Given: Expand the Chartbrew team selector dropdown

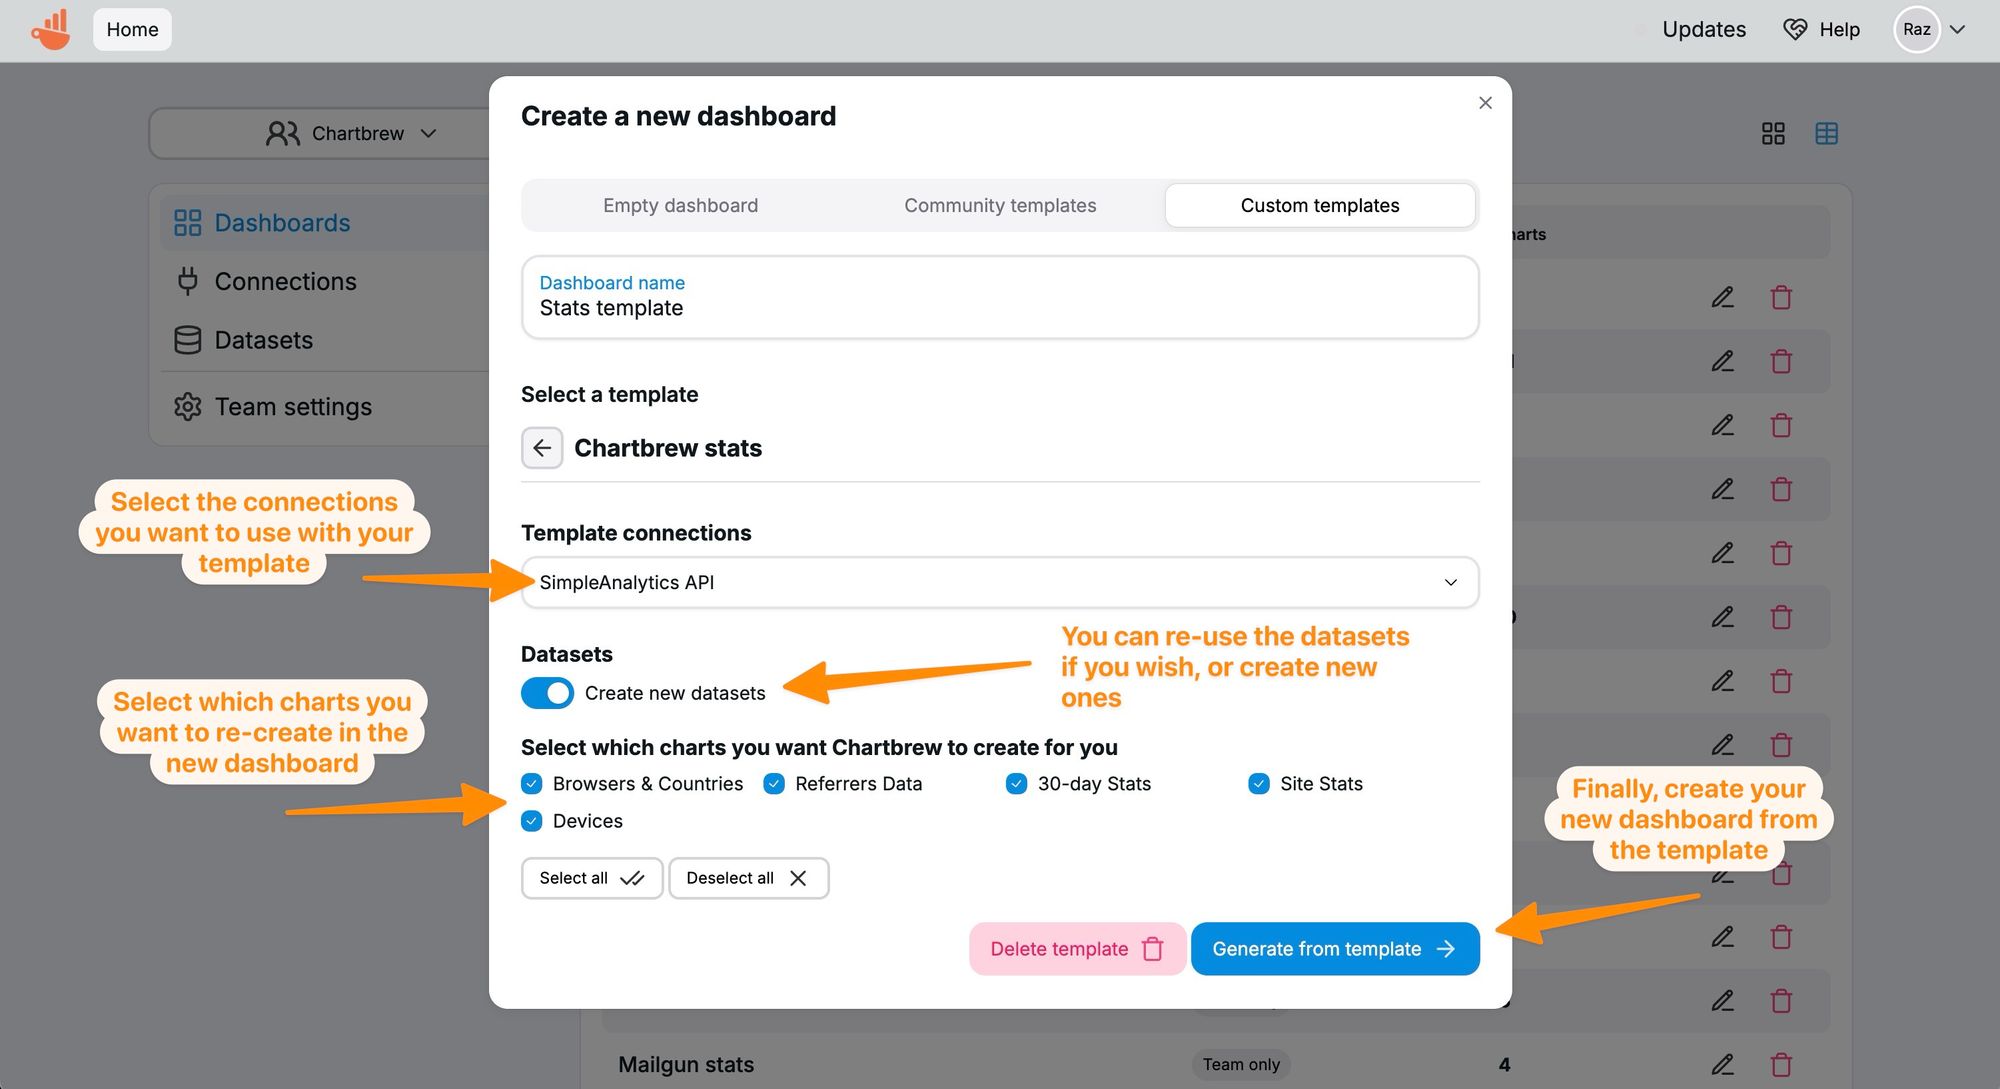Looking at the screenshot, I should coord(352,134).
